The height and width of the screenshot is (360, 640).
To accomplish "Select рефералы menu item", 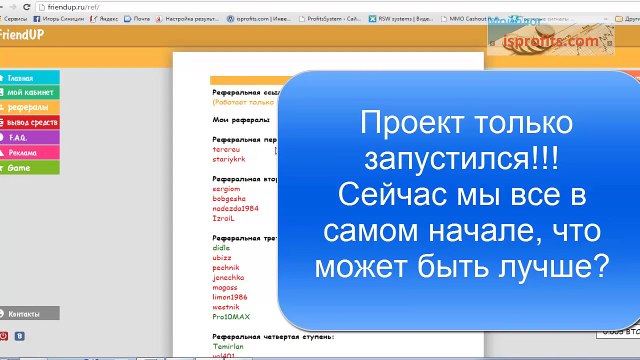I will pyautogui.click(x=30, y=107).
